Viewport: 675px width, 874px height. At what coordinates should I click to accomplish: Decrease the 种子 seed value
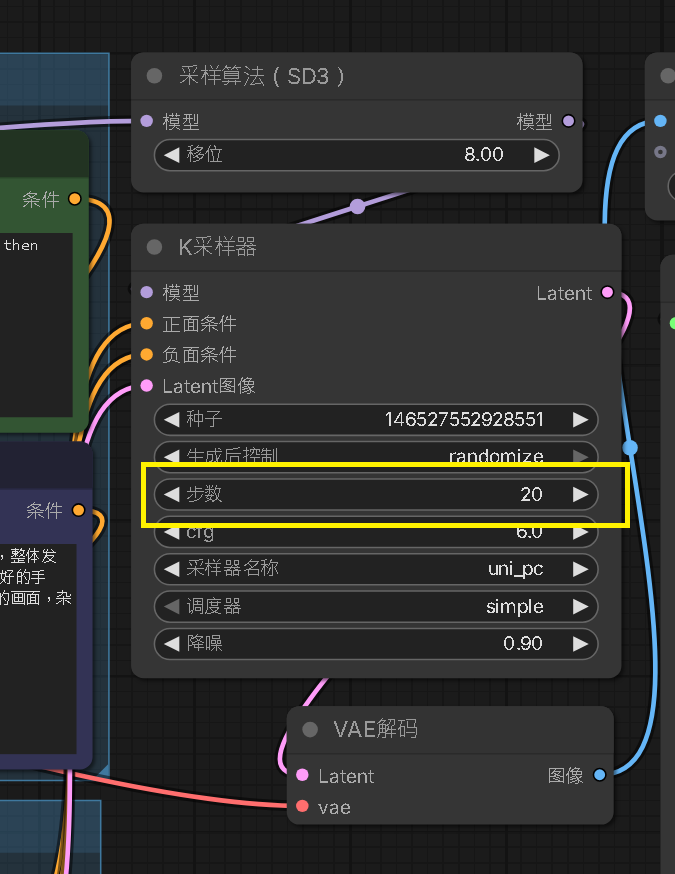172,419
